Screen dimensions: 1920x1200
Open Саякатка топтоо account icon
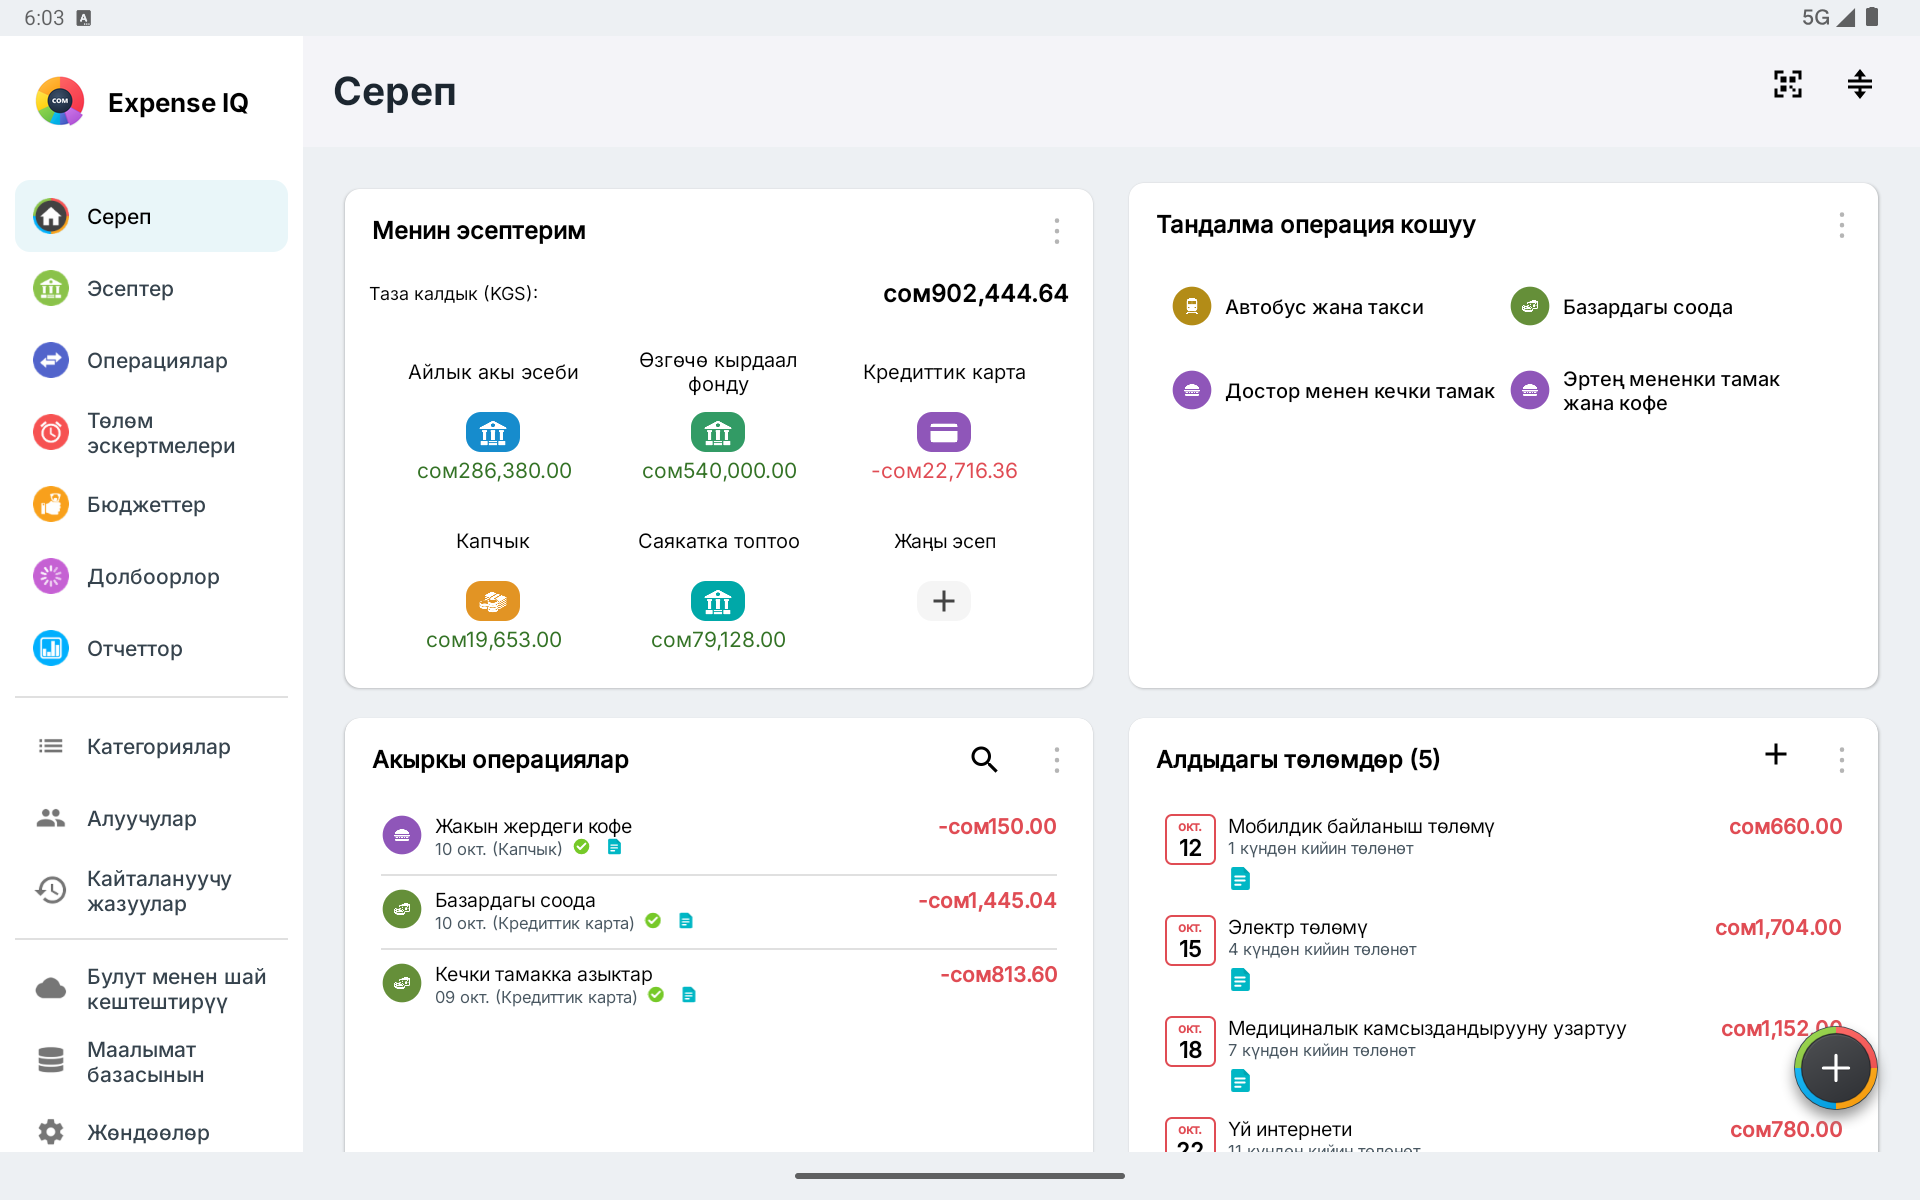coord(718,601)
